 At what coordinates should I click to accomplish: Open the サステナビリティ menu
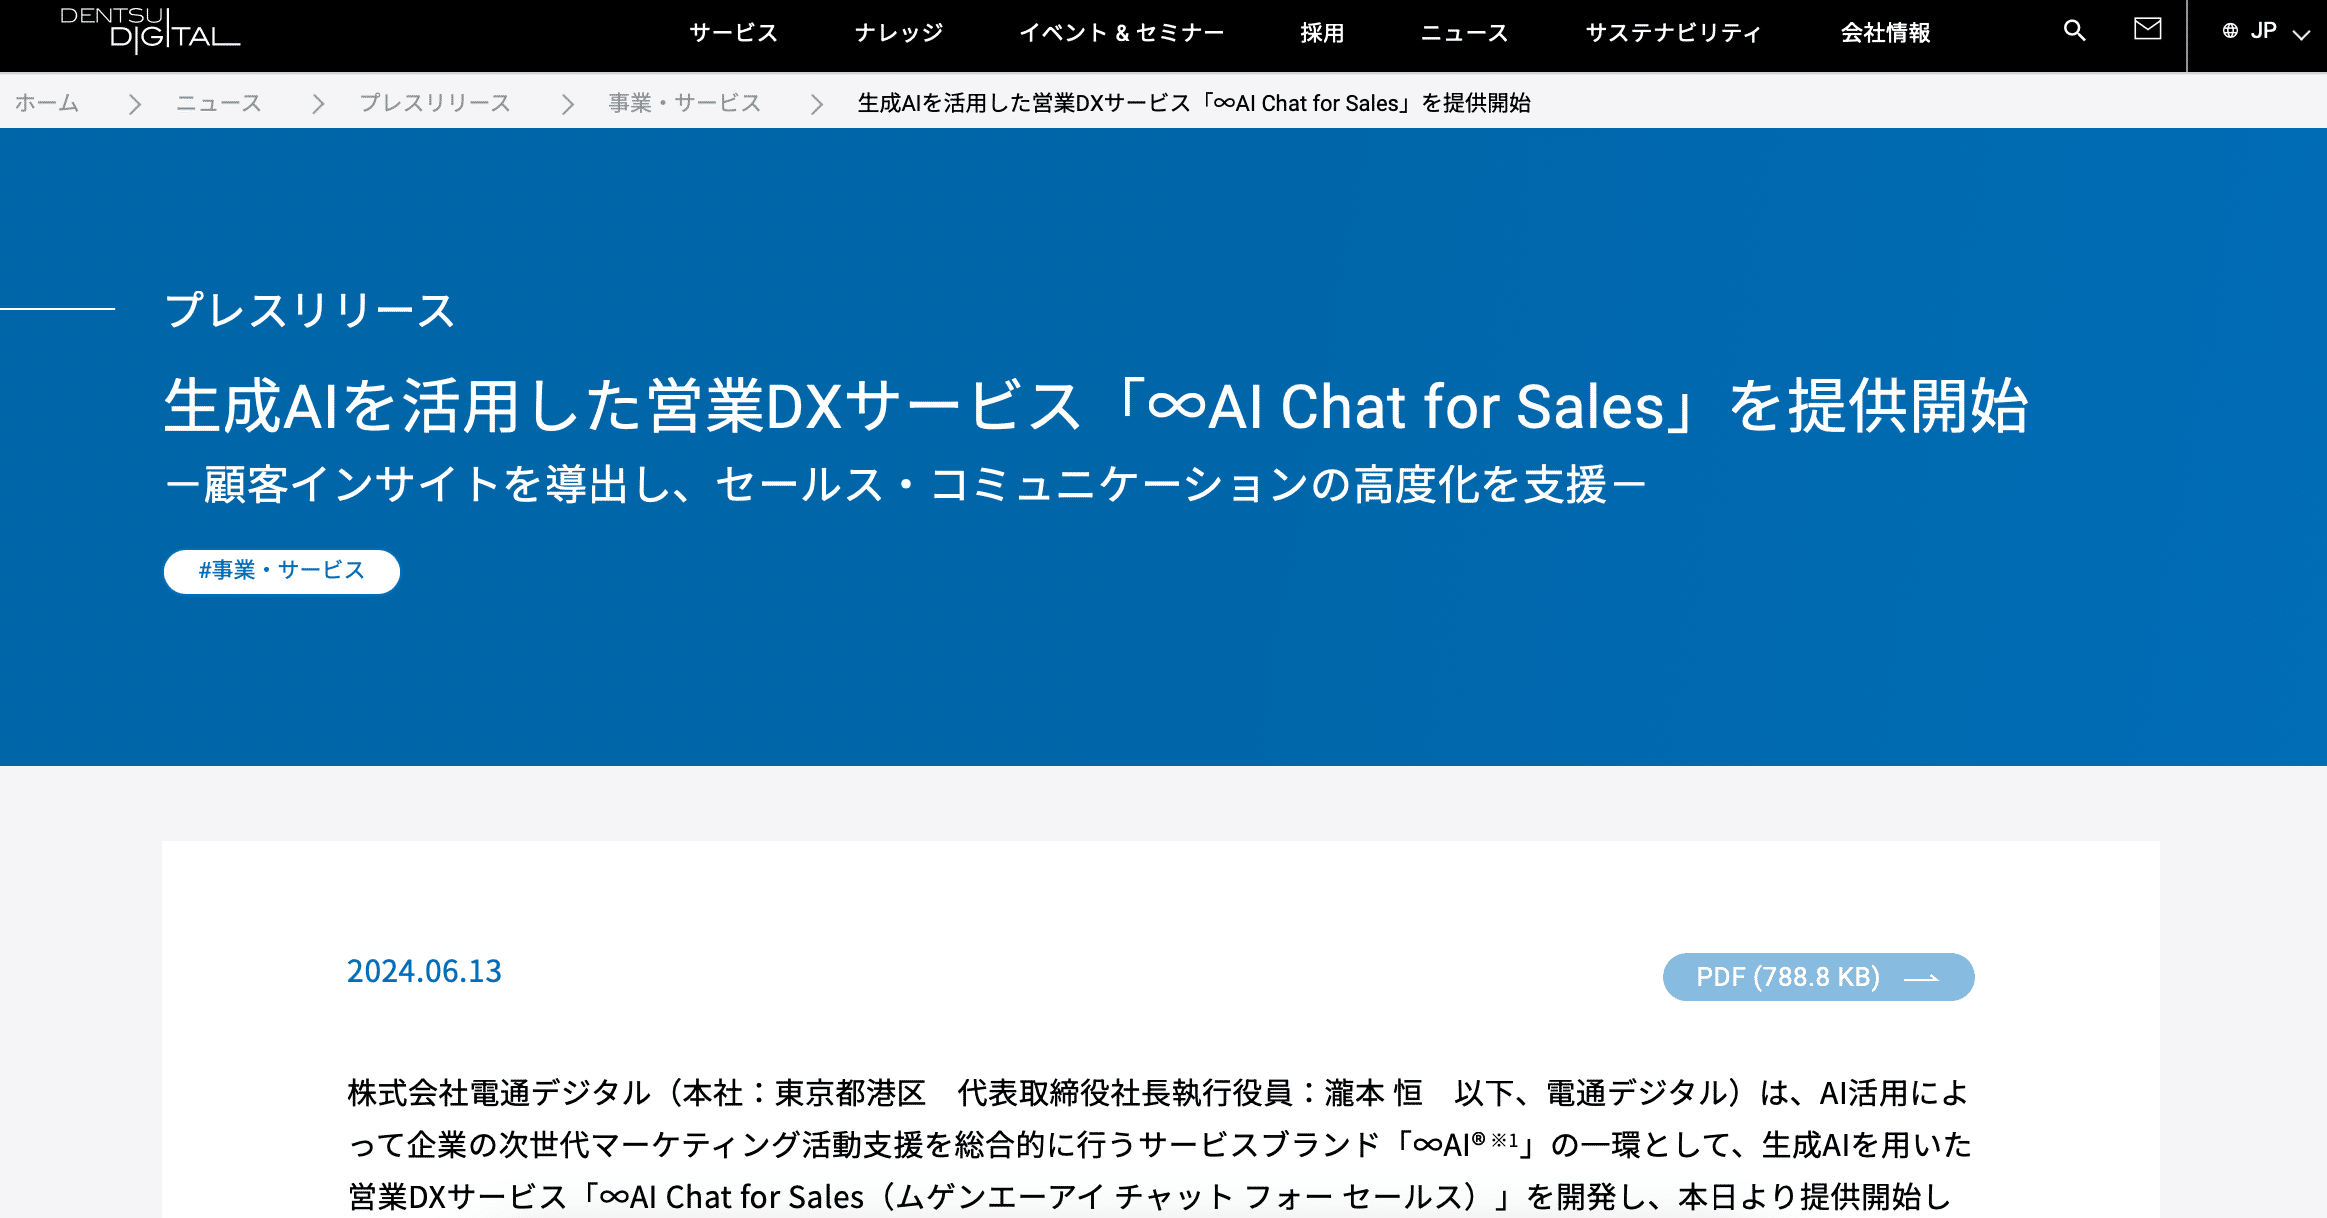point(1673,33)
